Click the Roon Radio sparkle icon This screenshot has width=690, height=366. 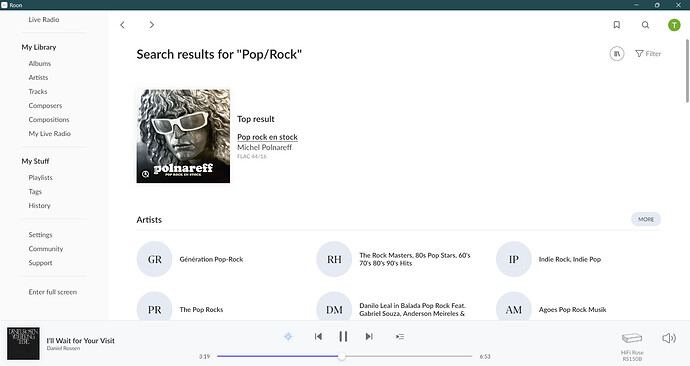288,337
